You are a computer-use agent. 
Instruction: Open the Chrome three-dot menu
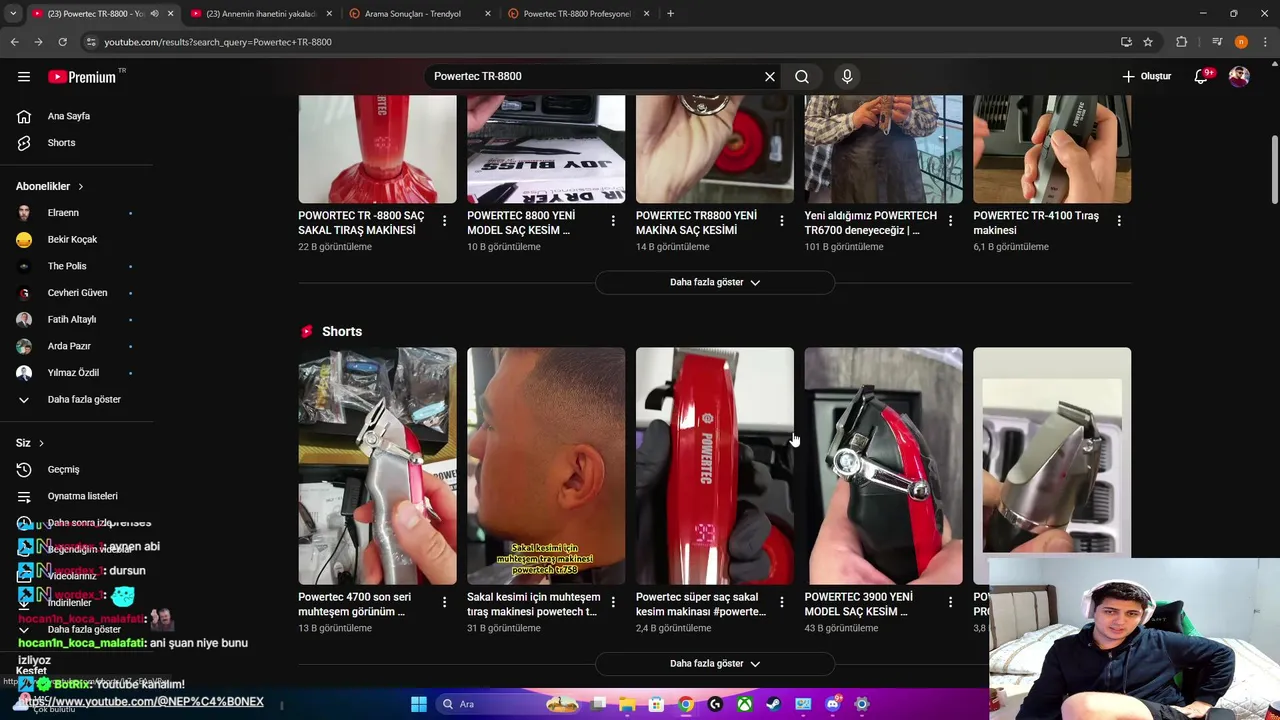[x=1265, y=42]
